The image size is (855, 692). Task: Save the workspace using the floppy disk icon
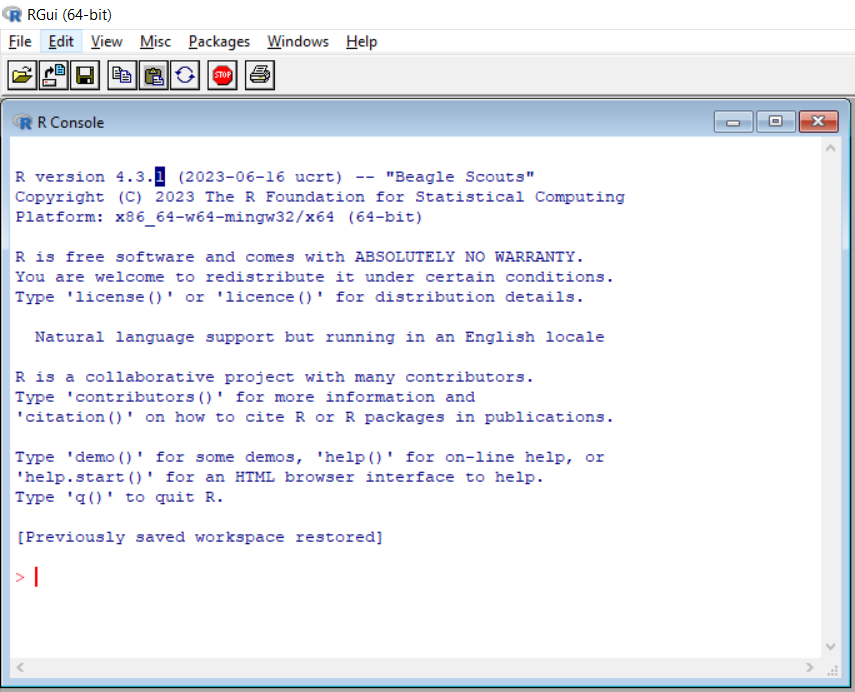pos(85,75)
